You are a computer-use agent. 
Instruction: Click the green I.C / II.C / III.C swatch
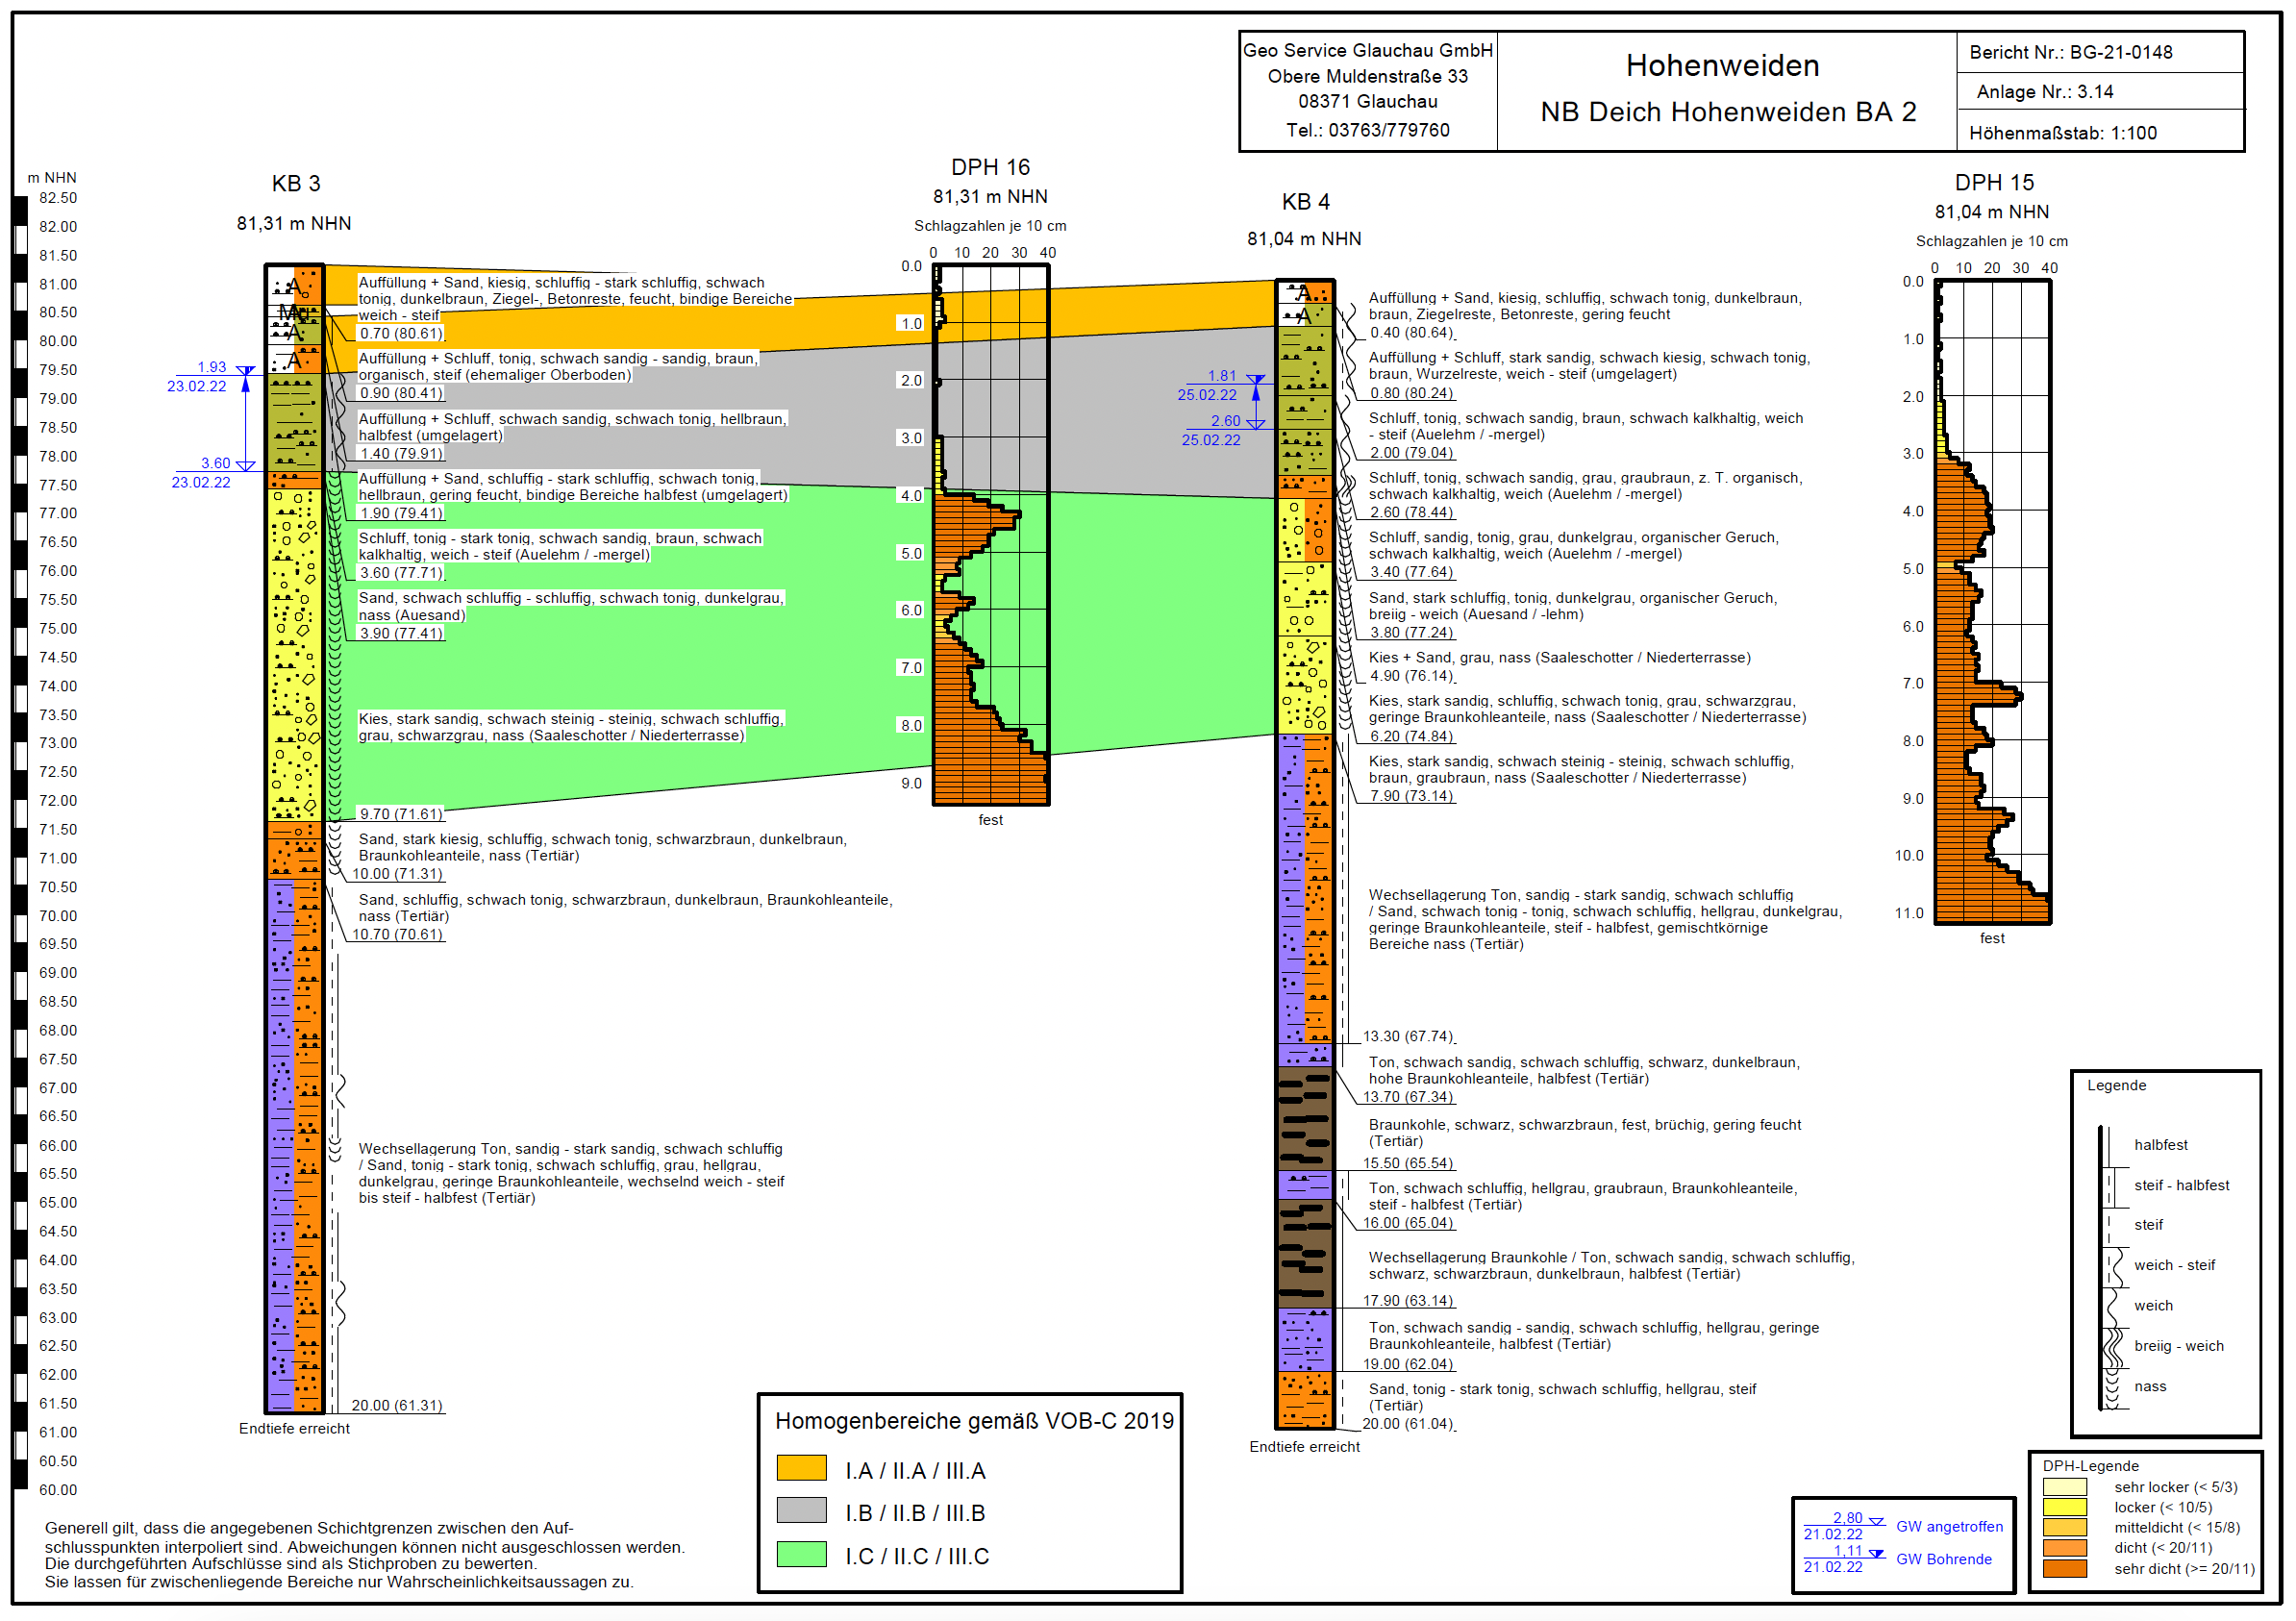coord(801,1554)
